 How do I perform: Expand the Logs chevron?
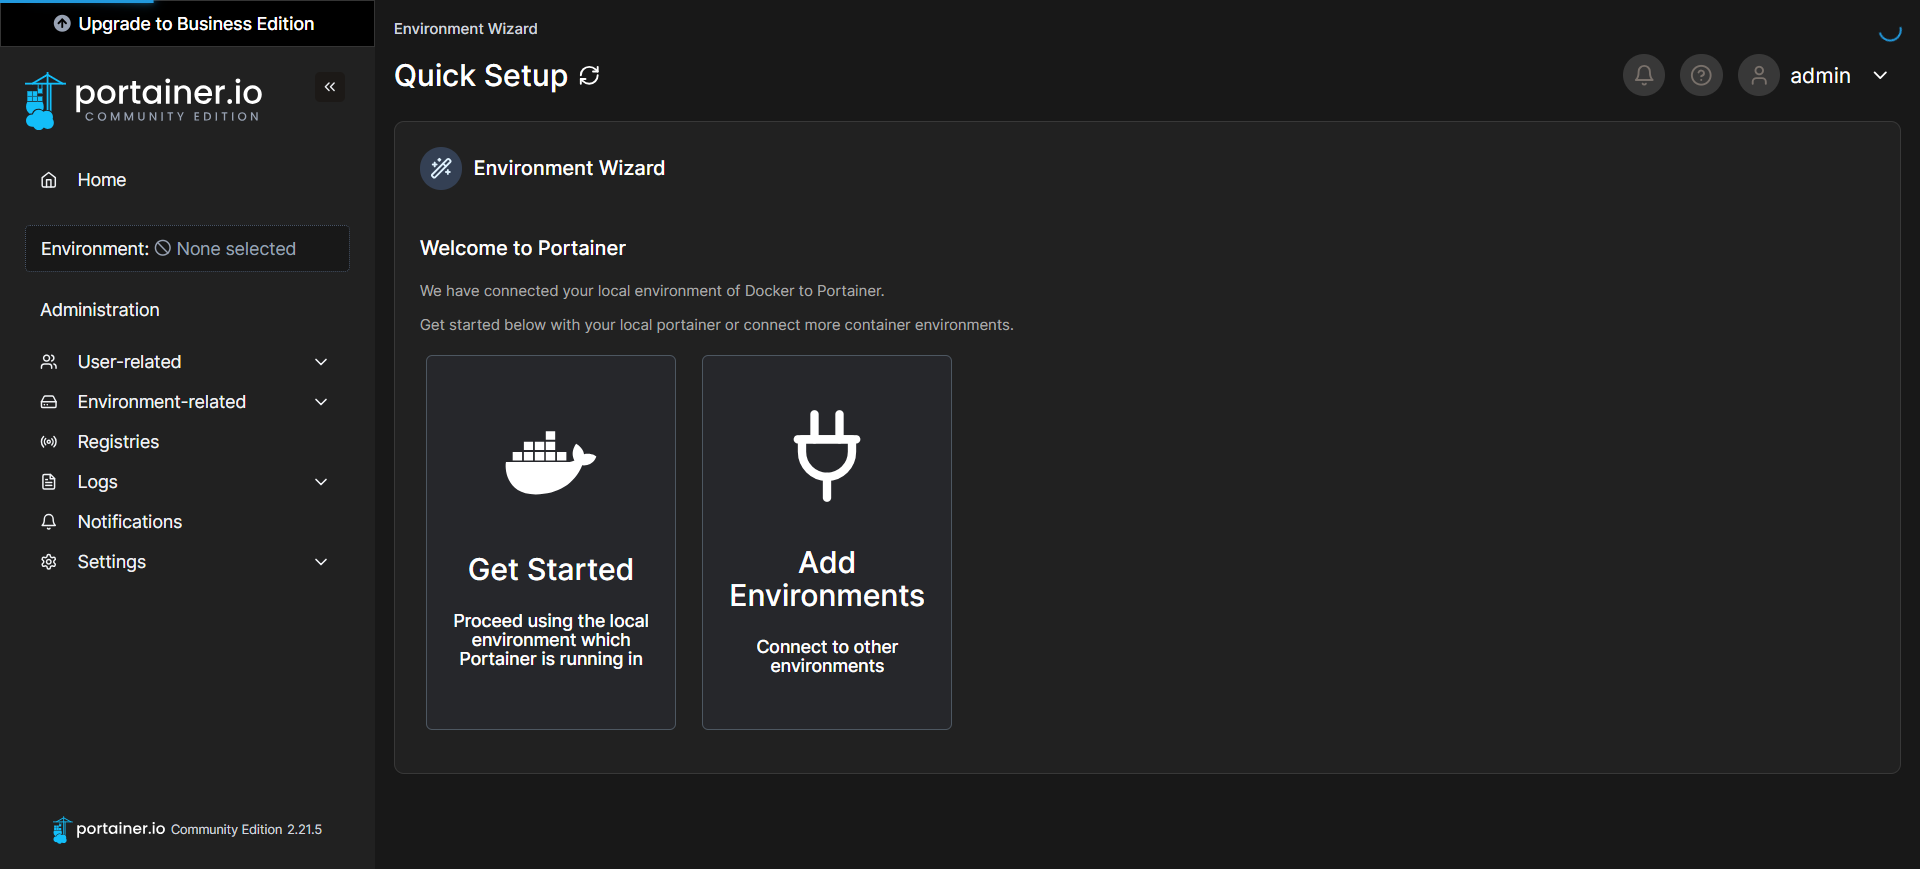(x=321, y=482)
